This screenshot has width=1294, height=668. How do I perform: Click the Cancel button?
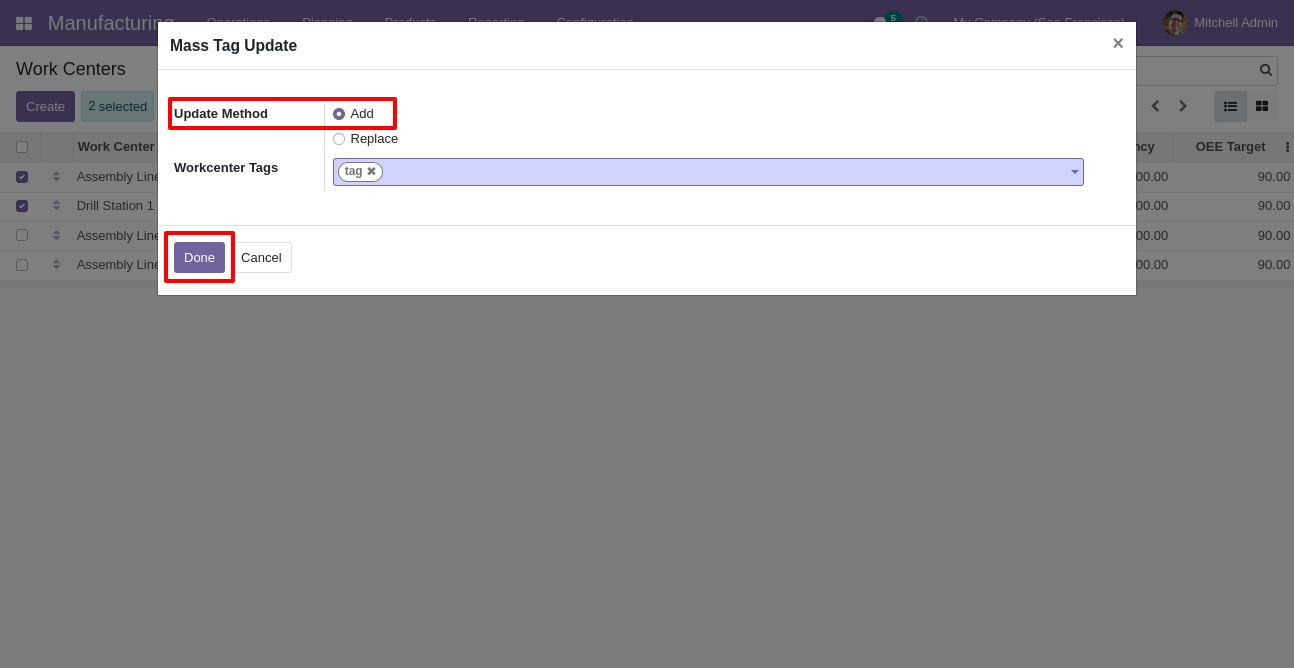(x=262, y=257)
